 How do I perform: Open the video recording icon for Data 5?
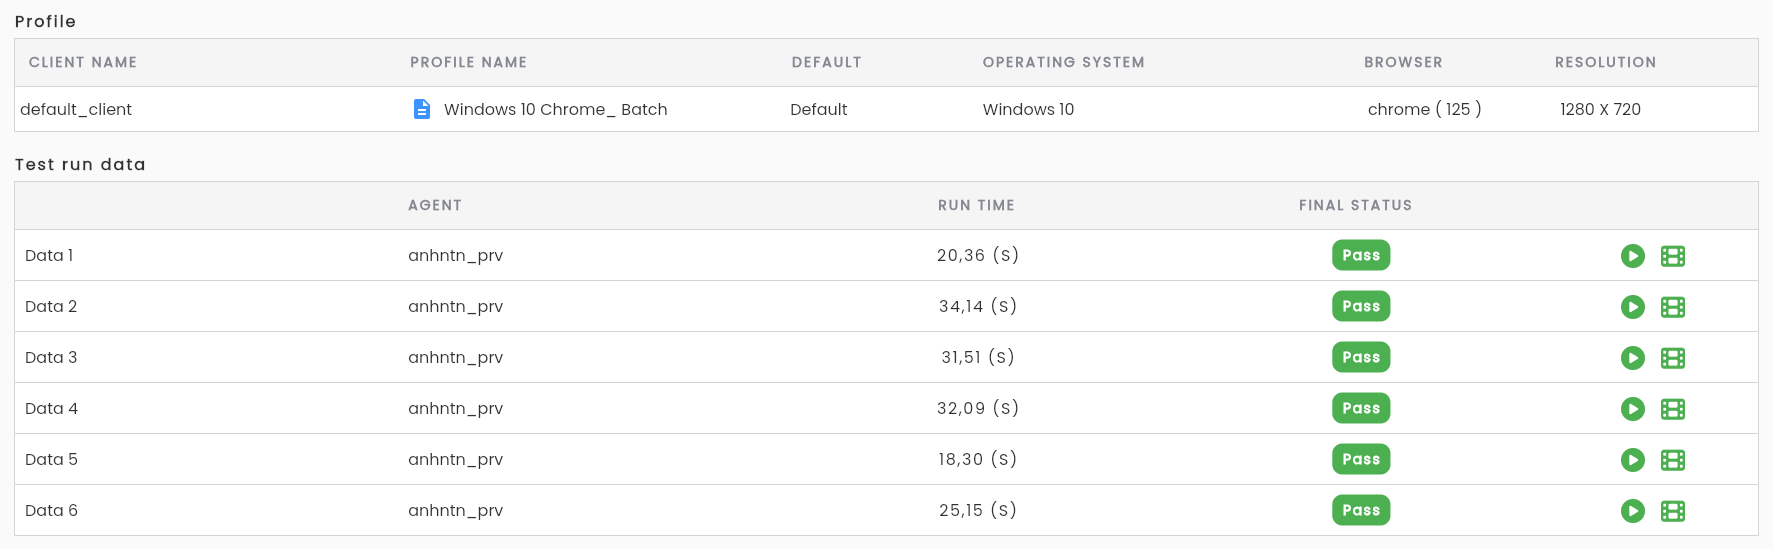1673,460
